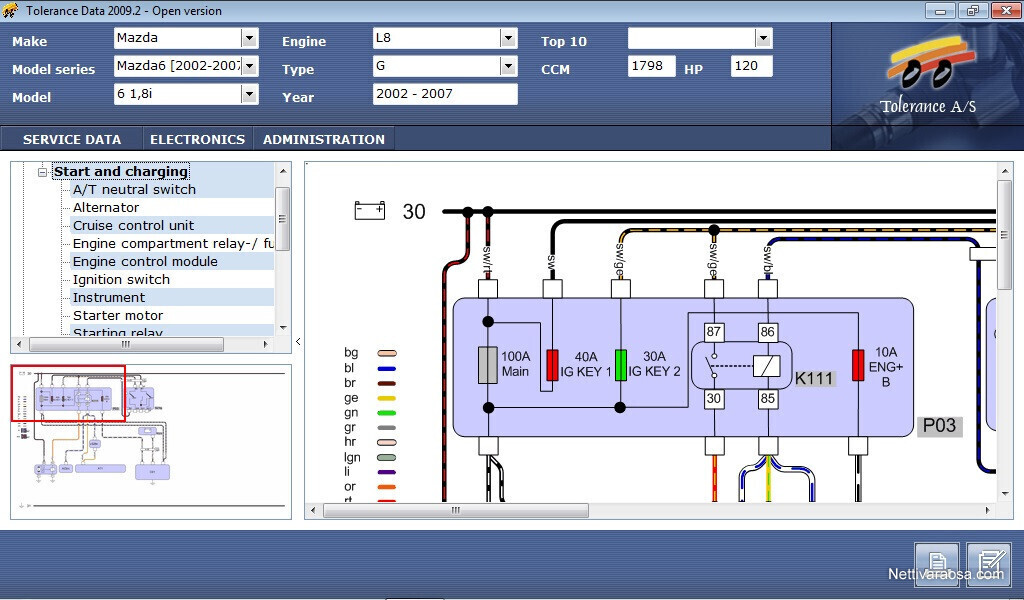
Task: Click relay terminal 30 box below the switch
Action: 714,399
